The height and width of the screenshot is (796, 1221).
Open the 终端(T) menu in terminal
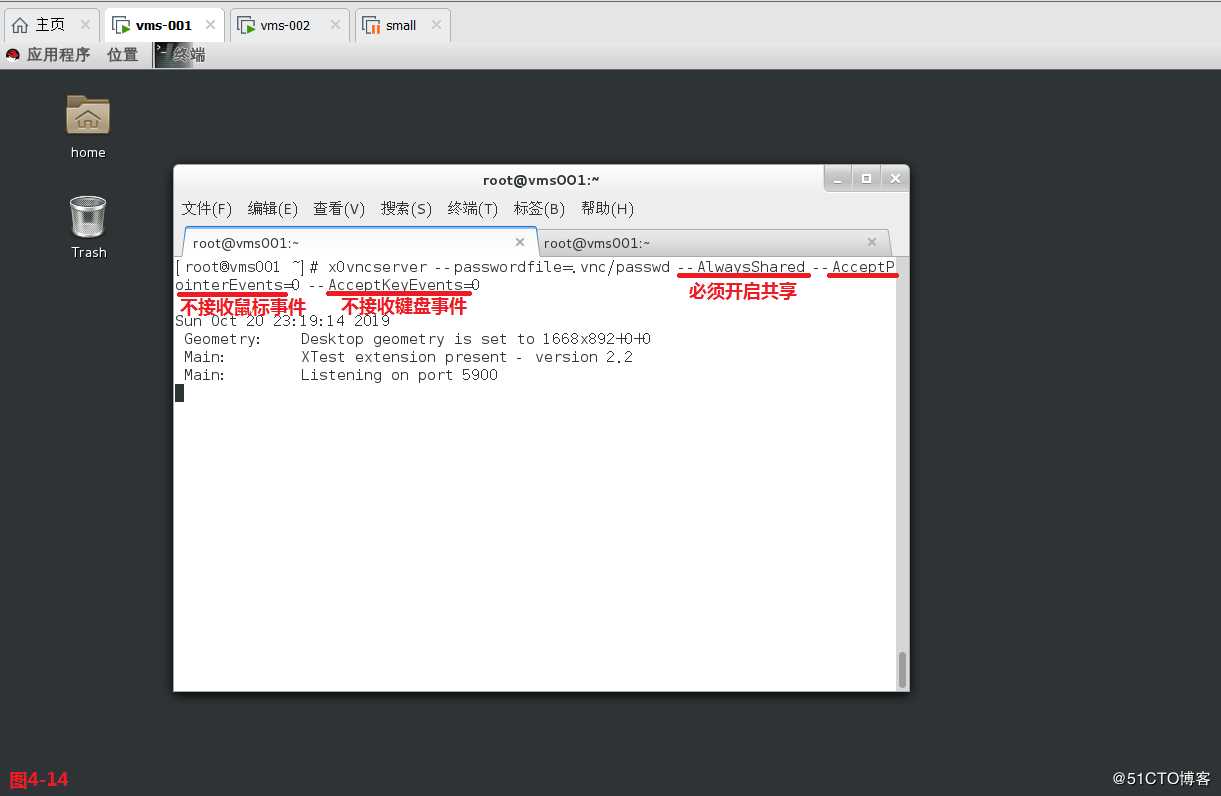point(473,208)
